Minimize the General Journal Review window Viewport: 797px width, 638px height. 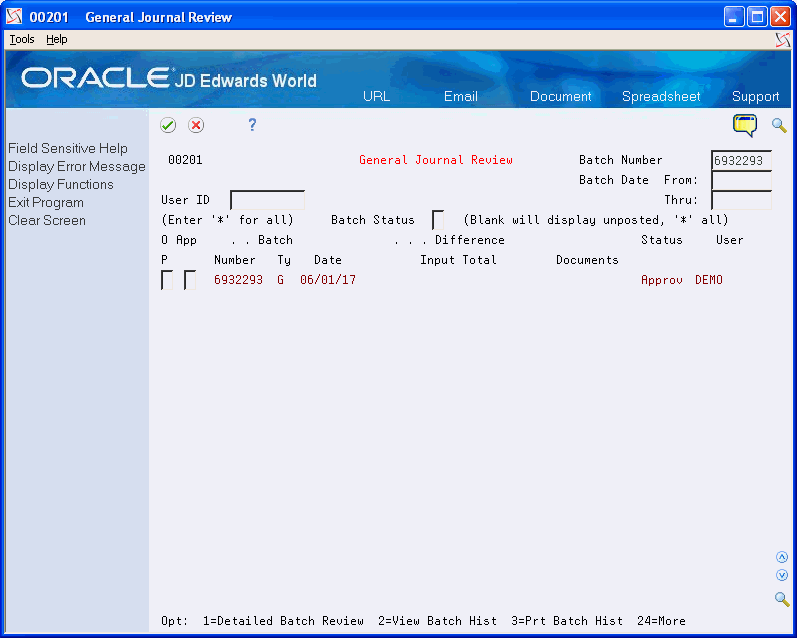[733, 17]
